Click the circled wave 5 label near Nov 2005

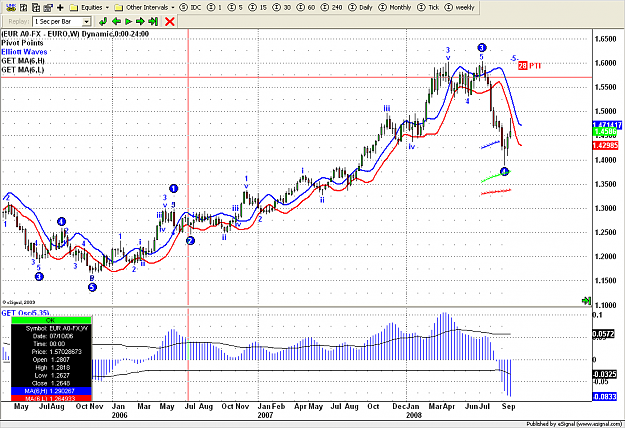[92, 287]
